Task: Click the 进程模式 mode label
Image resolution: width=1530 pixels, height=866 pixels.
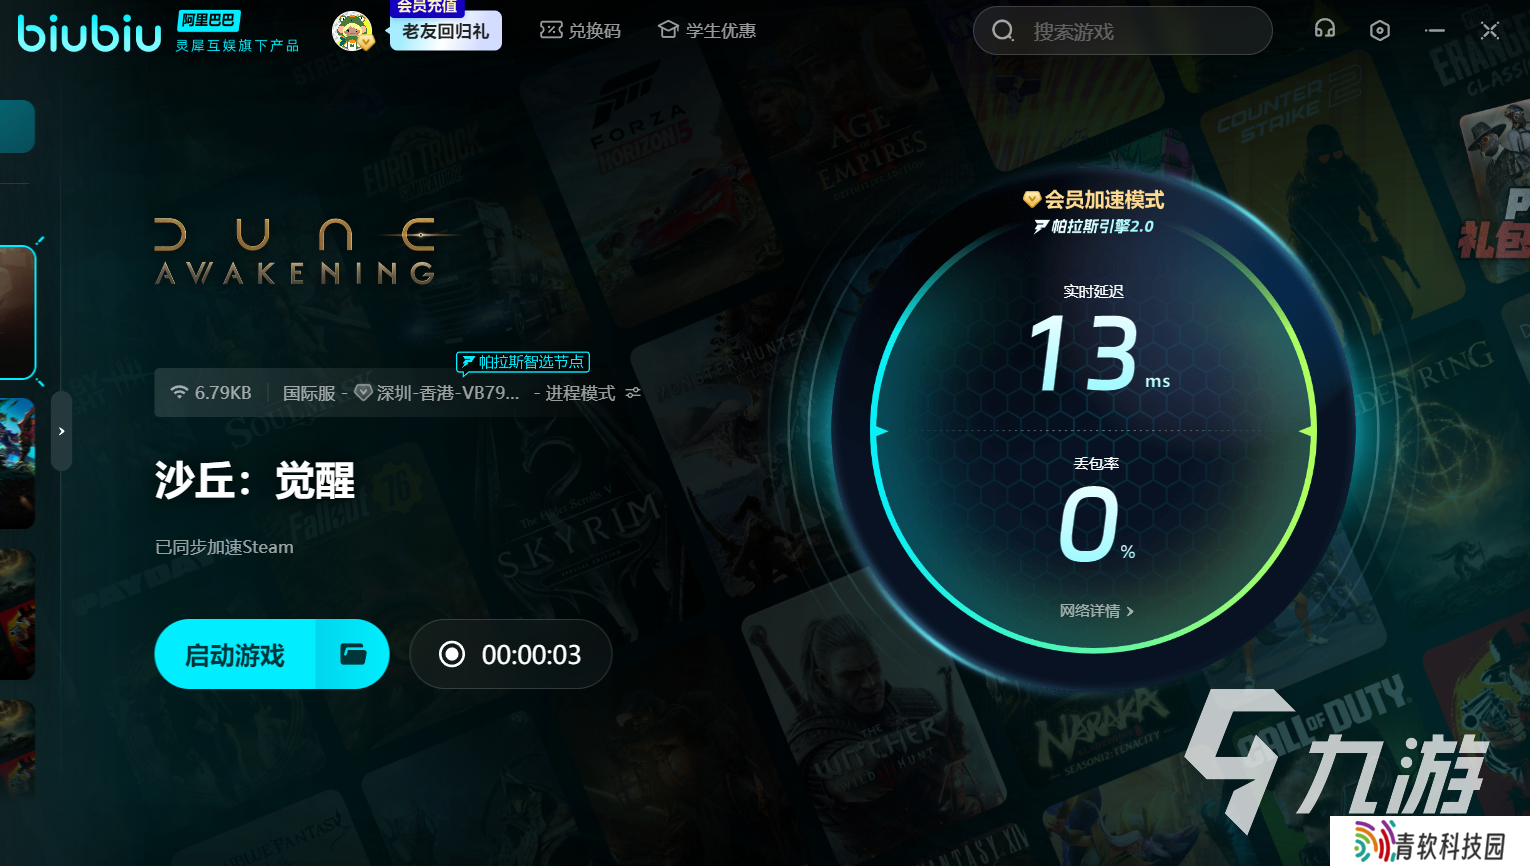Action: click(580, 393)
